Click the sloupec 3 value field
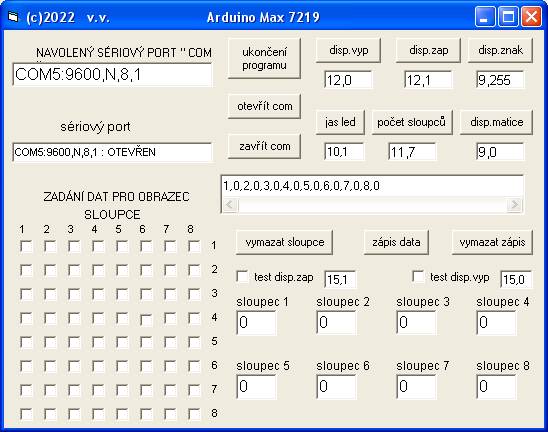This screenshot has height=432, width=548. click(416, 323)
